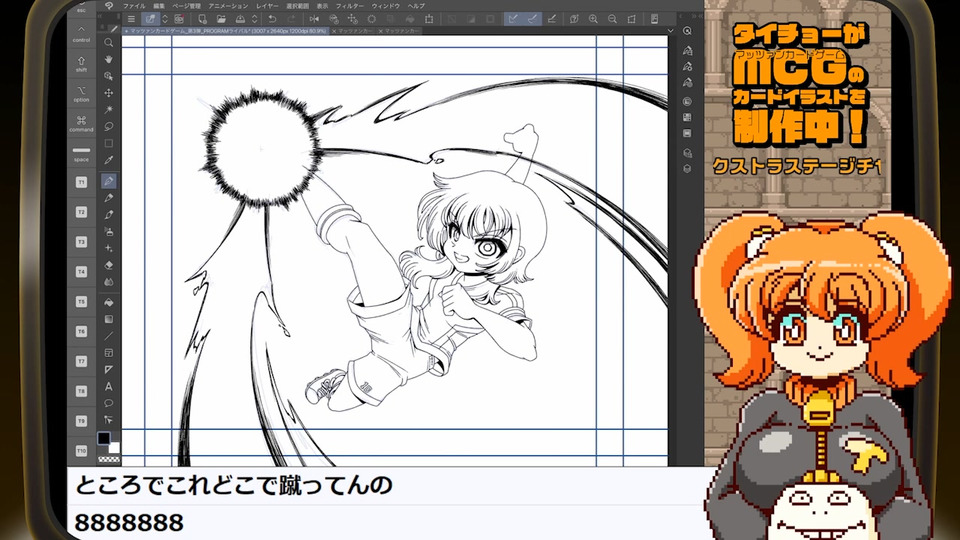Tap the T1 shortcut key
Viewport: 960px width, 540px height.
[81, 182]
